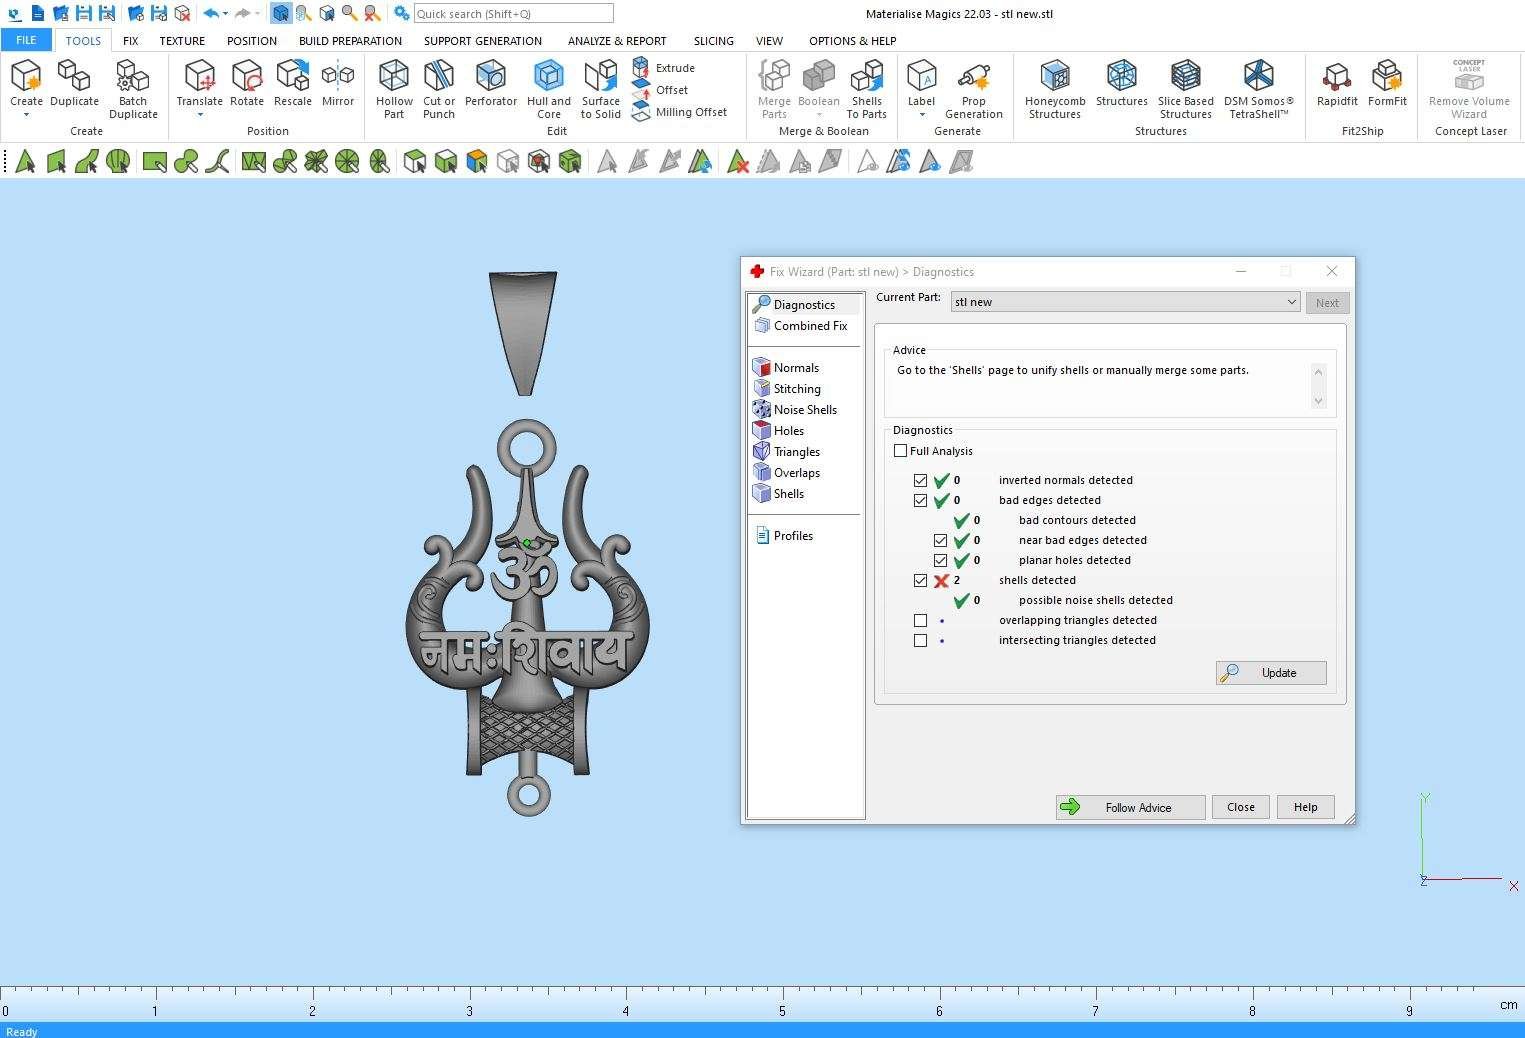Open Shells To Parts tool

(866, 88)
